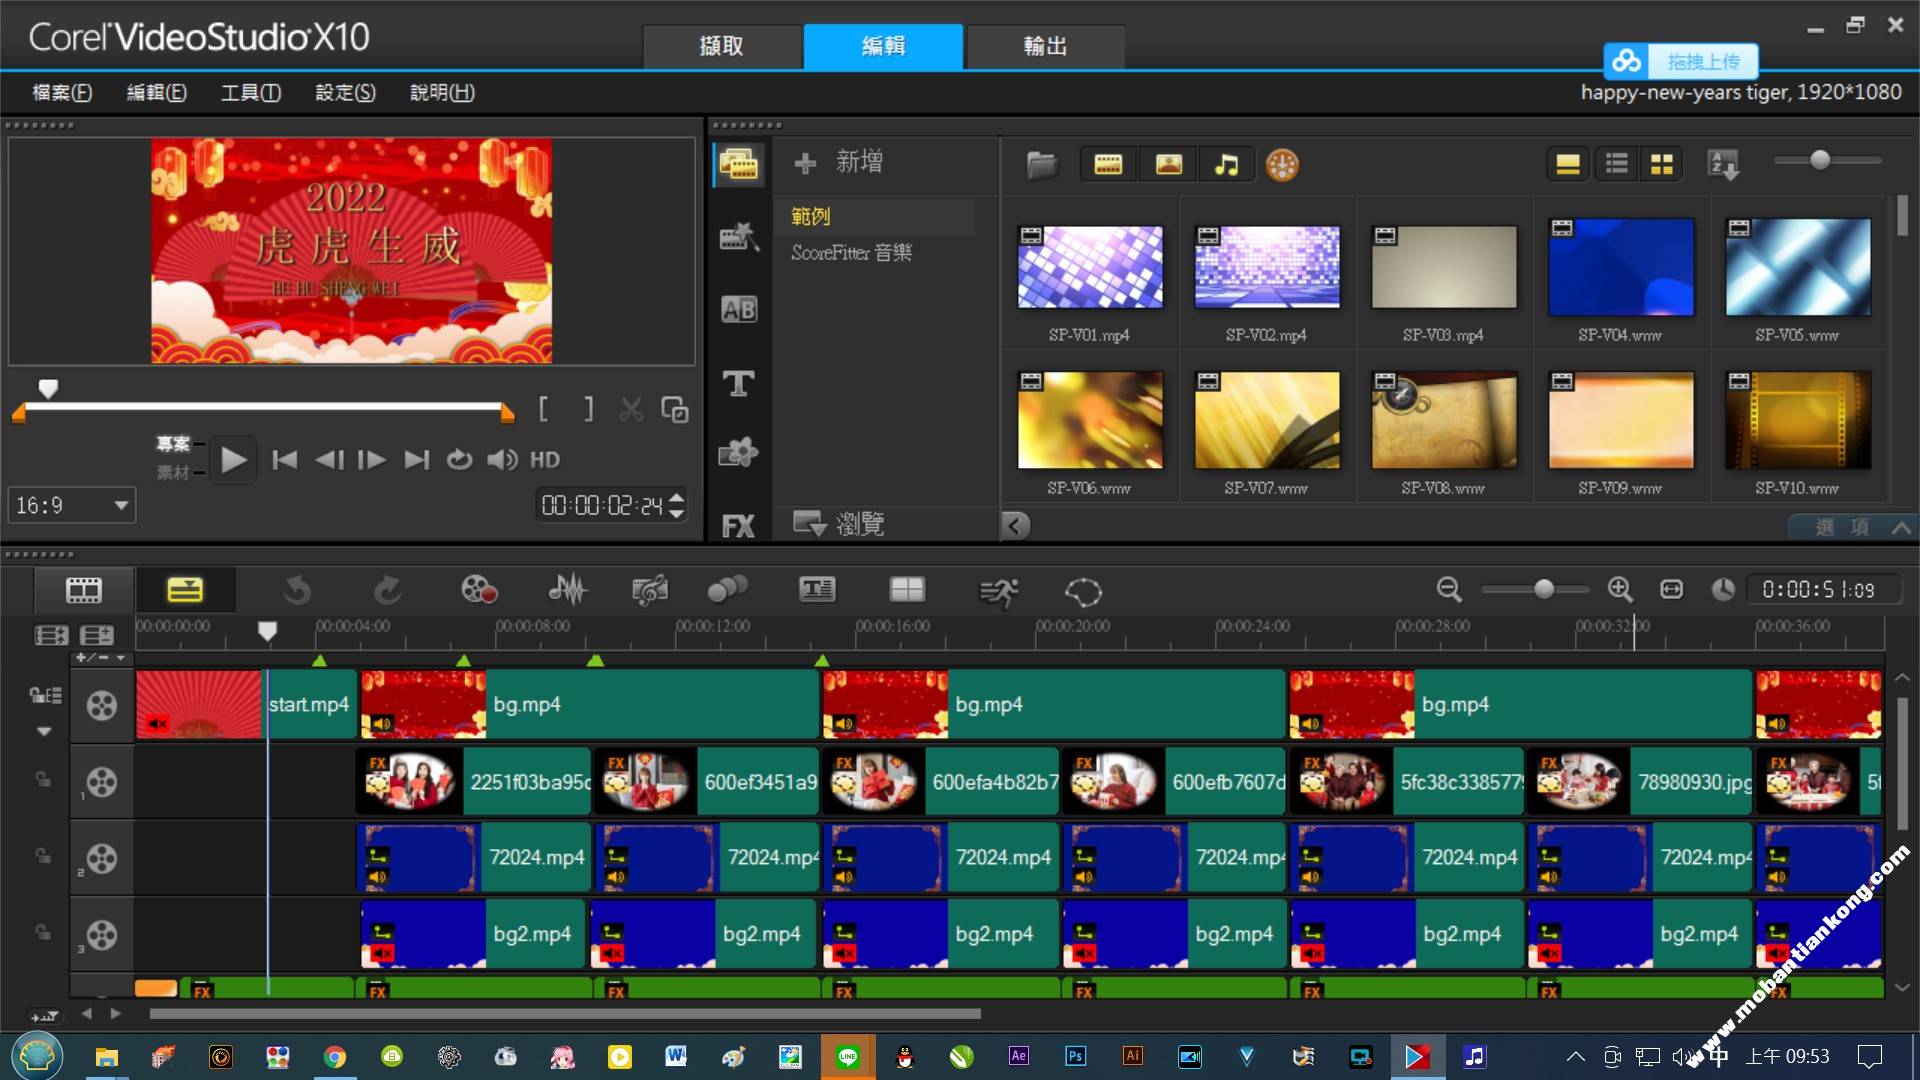Select the ScoreFitter 音樂 folder
The image size is (1920, 1080).
click(x=852, y=253)
